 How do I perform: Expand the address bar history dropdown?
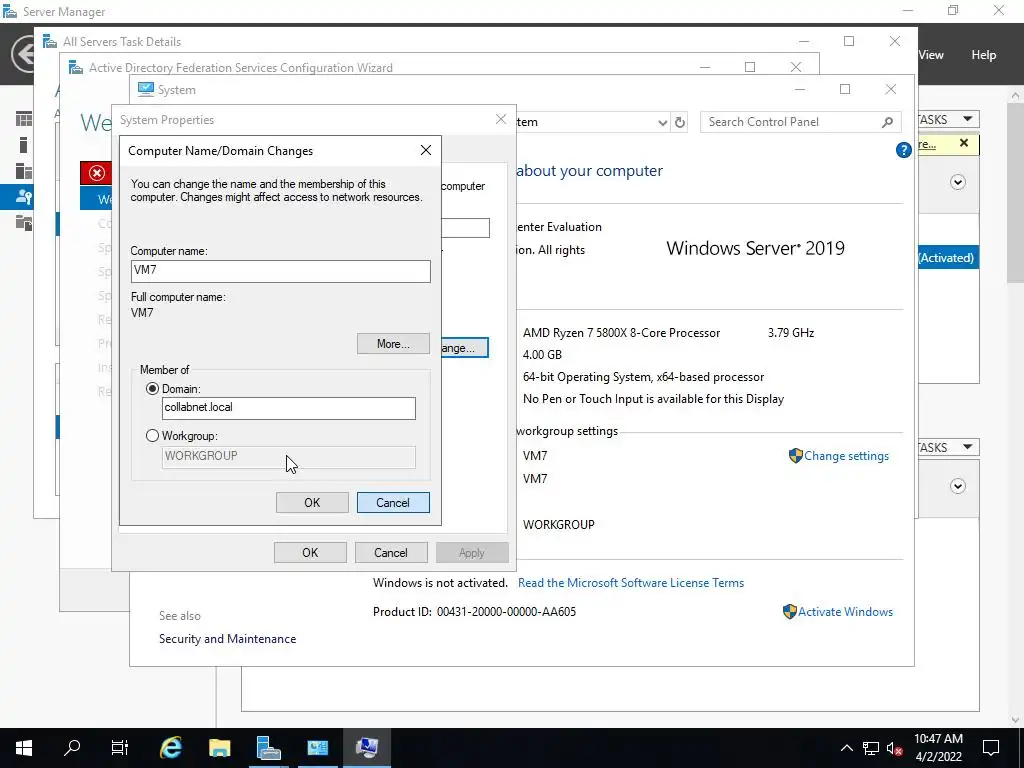coord(662,123)
